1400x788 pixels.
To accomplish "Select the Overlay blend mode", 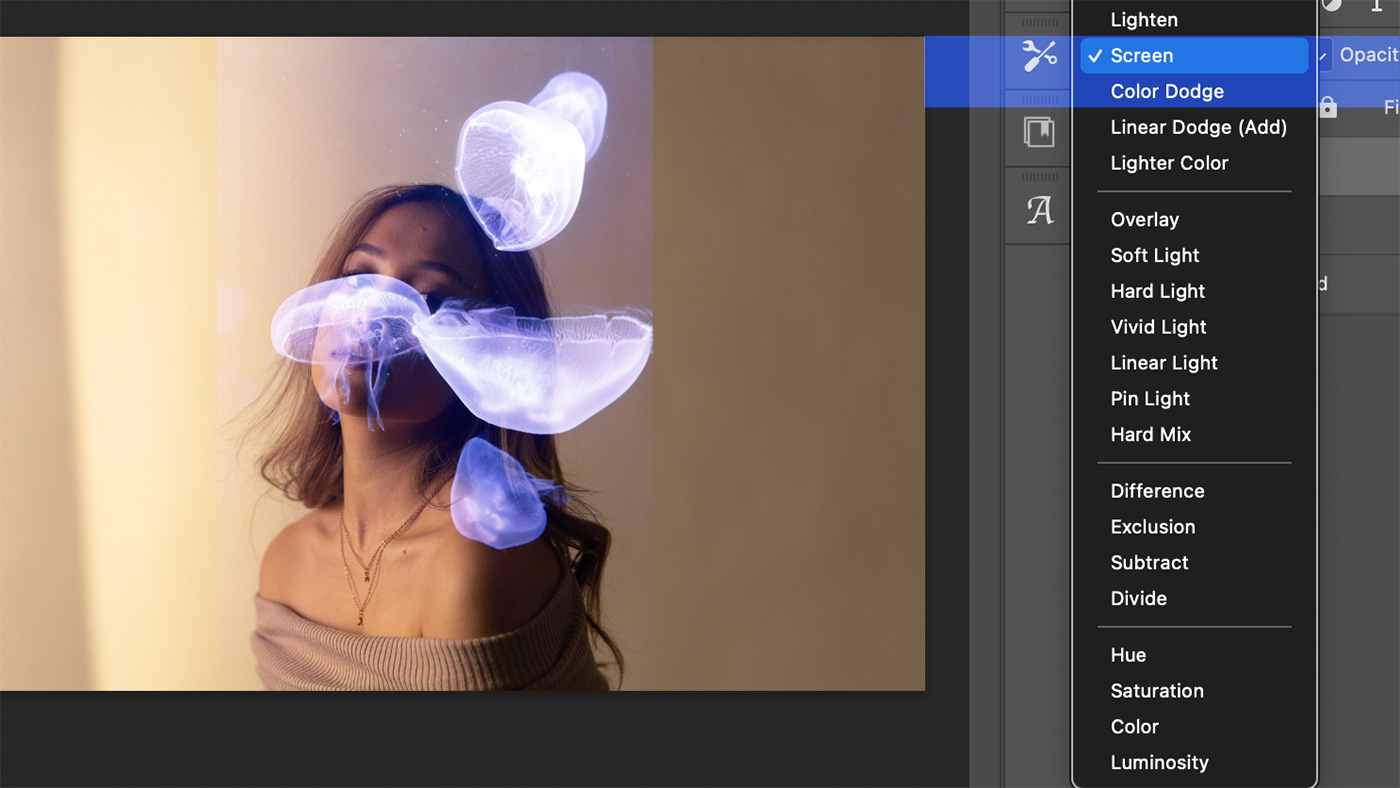I will click(x=1144, y=219).
